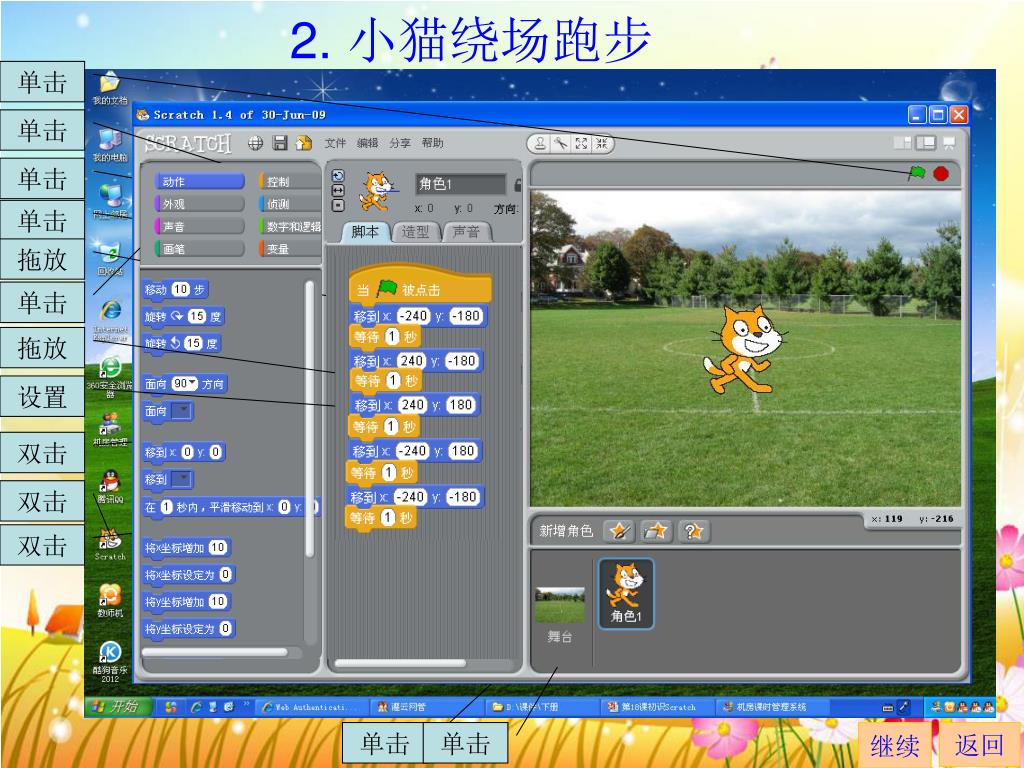Click the green flag to start scripts
1024x768 pixels.
[x=917, y=173]
